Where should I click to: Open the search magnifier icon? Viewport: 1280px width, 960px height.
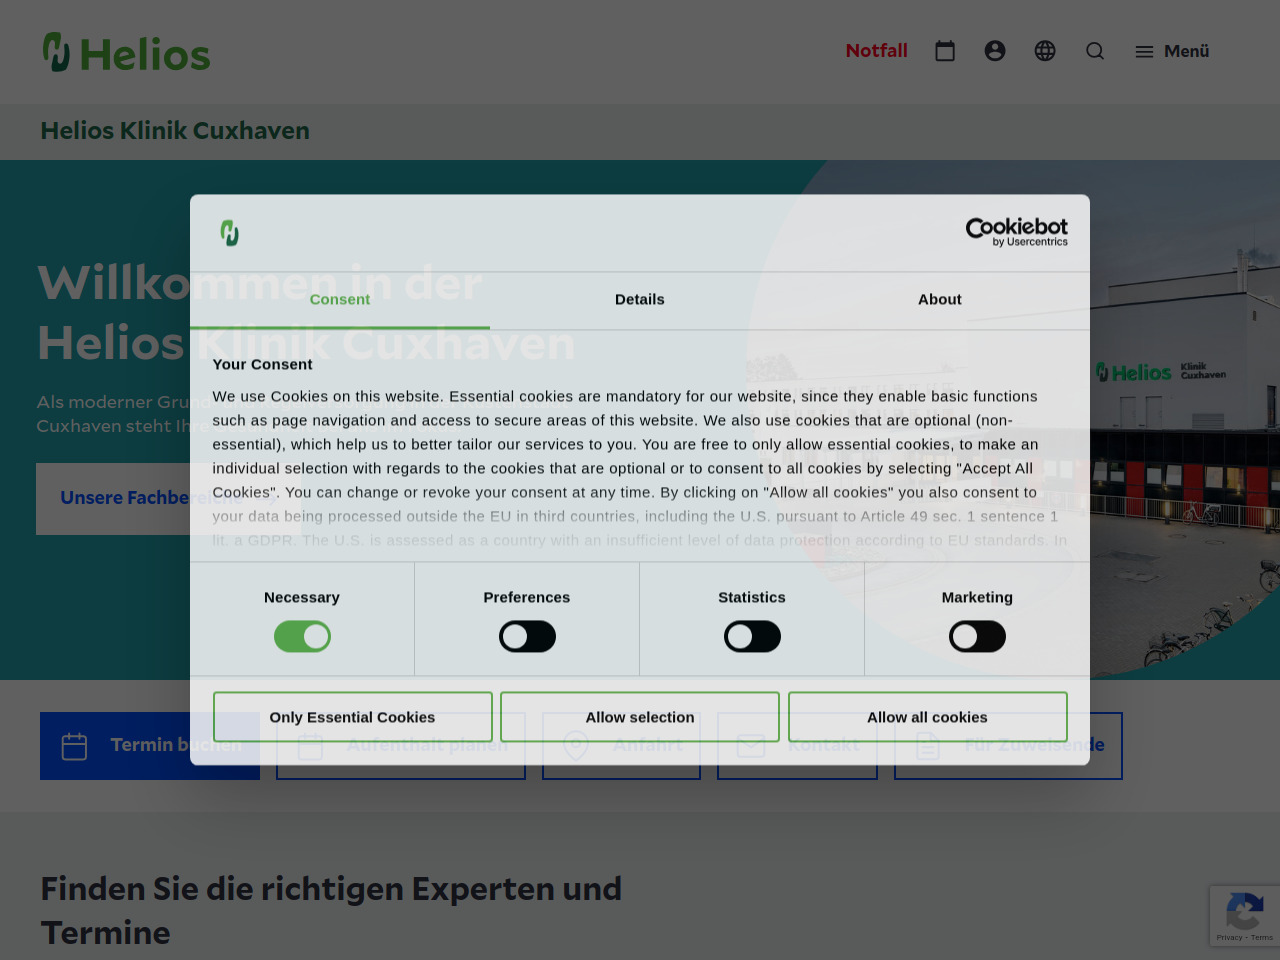(1095, 51)
